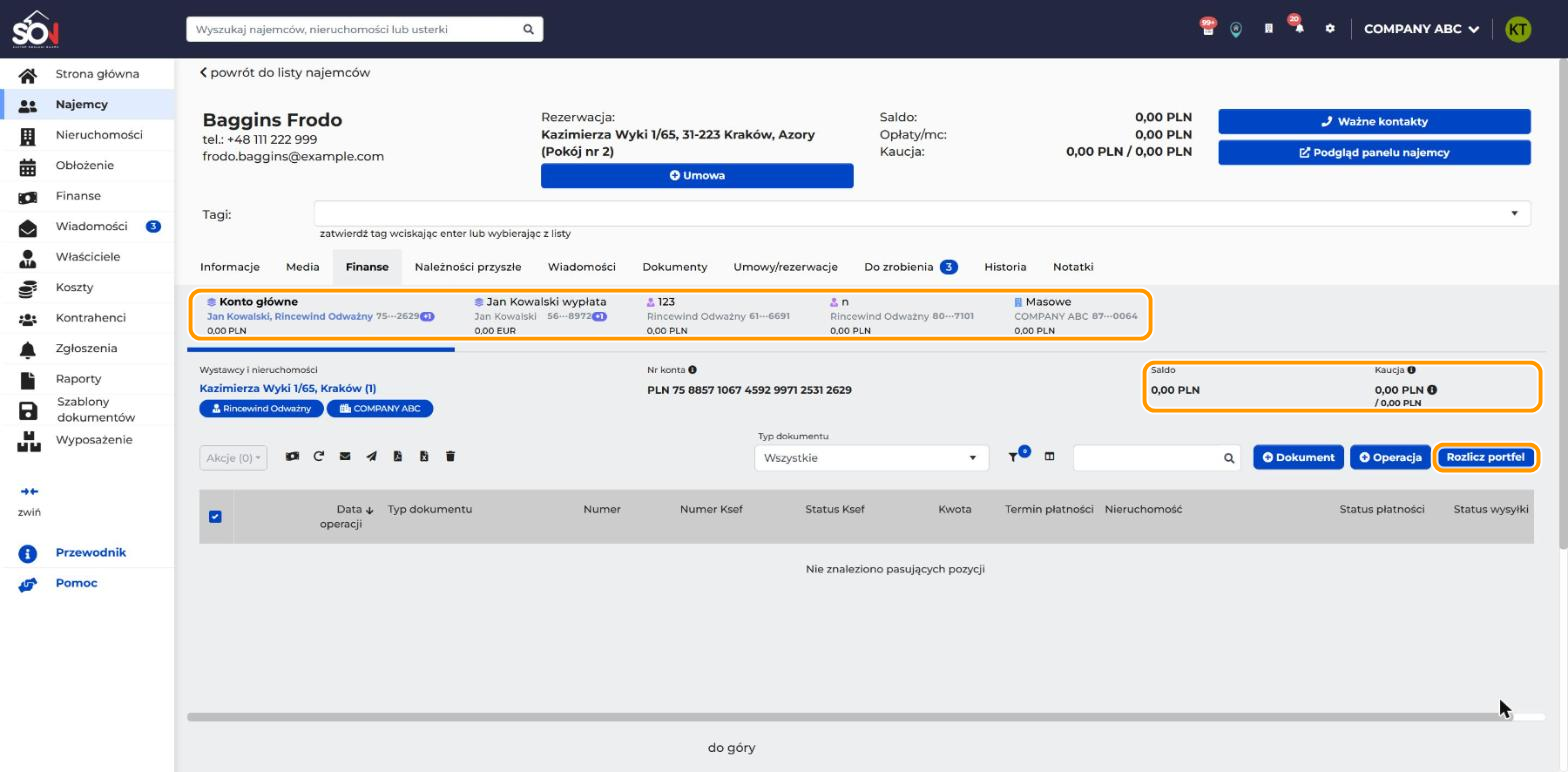
Task: Open Ważne kontakty button
Action: pos(1374,121)
